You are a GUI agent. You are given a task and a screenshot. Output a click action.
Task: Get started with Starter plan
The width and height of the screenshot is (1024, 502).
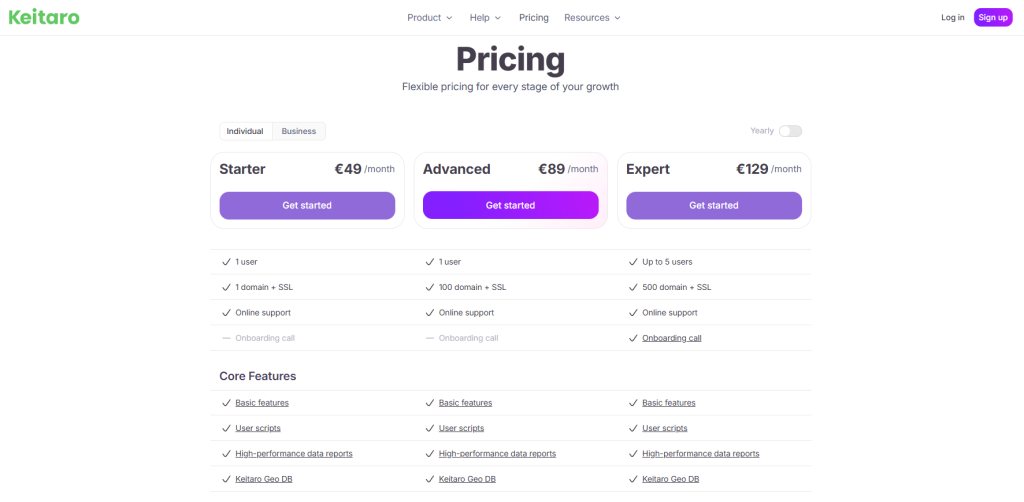point(307,205)
